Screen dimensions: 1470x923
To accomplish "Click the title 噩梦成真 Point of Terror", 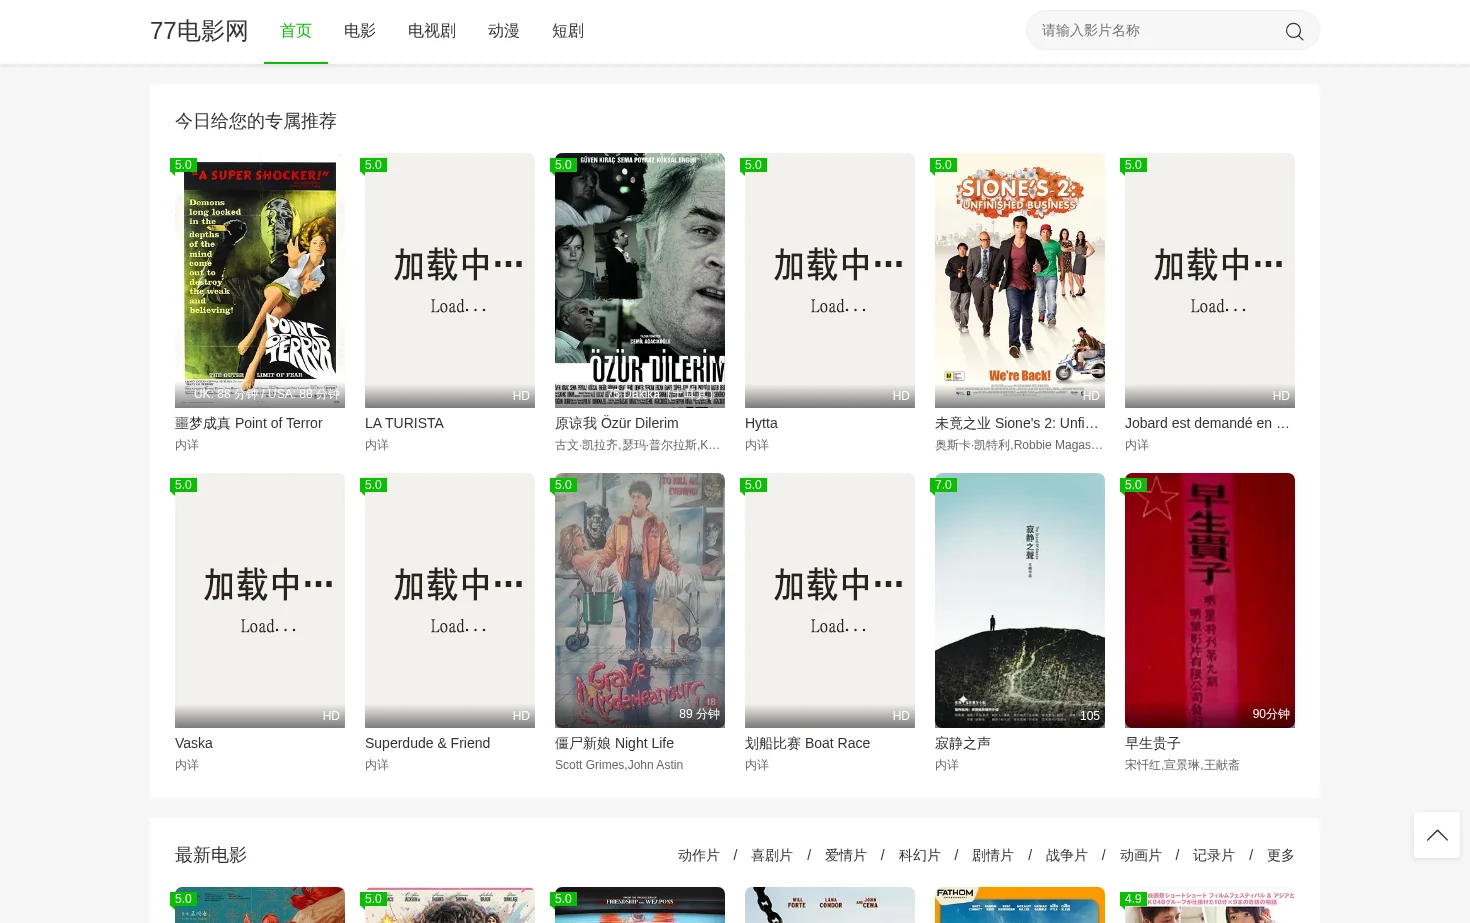I will pos(249,423).
